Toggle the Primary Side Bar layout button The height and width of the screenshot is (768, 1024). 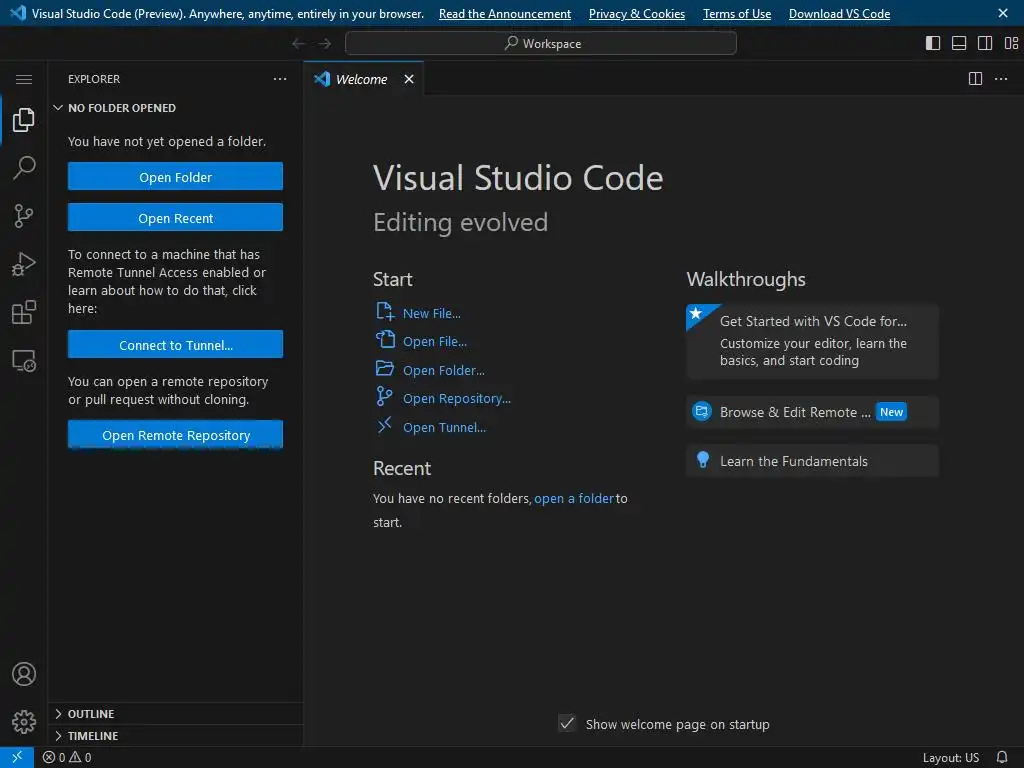933,43
